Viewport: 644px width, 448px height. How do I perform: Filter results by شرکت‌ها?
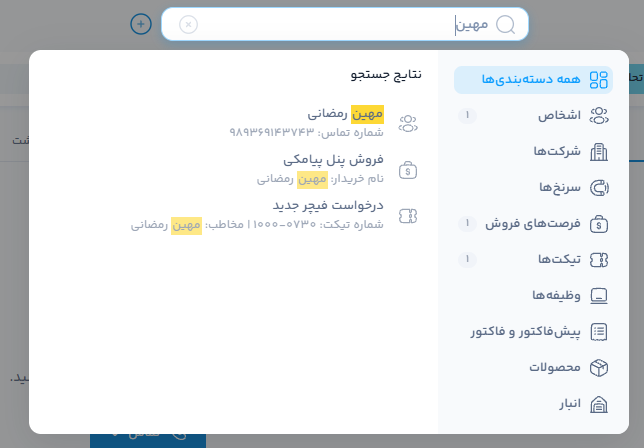tap(533, 152)
